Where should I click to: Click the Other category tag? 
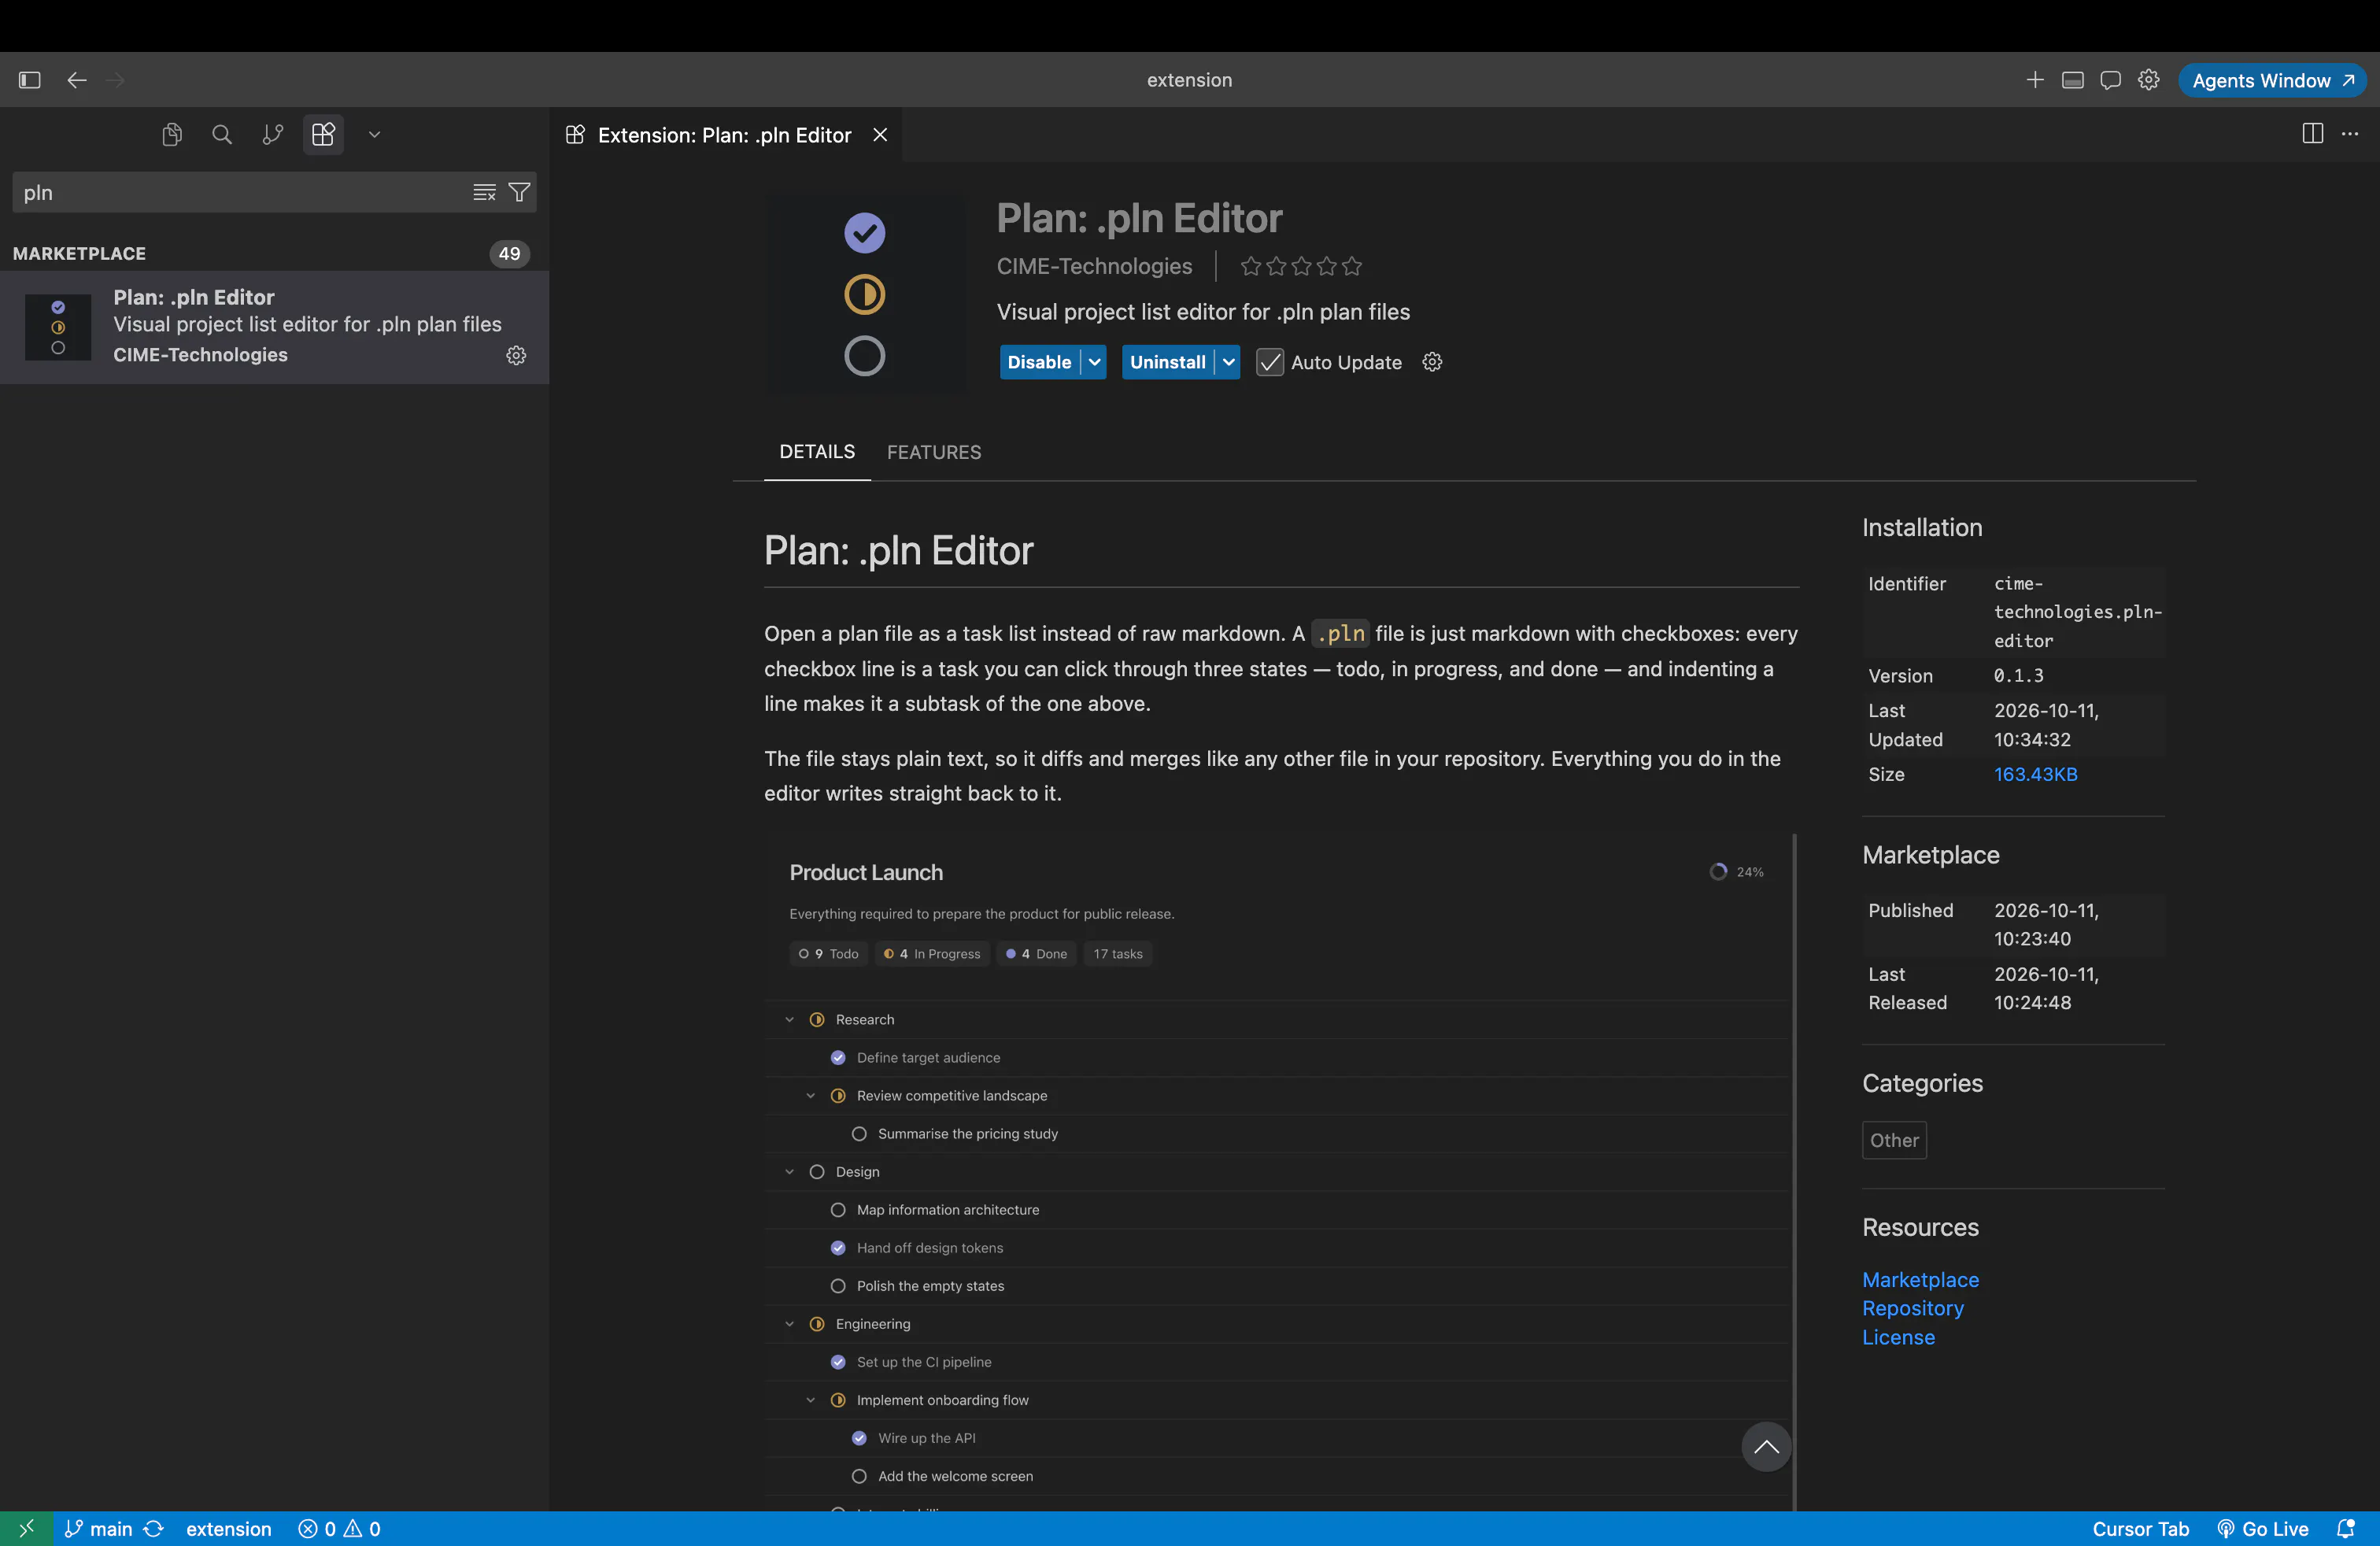(1894, 1140)
